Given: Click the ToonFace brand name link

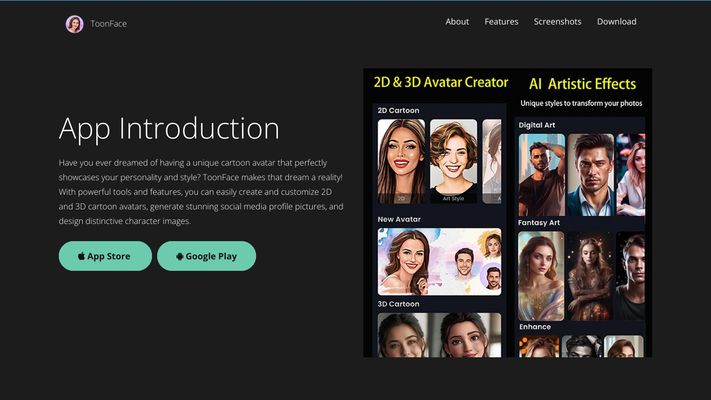Looking at the screenshot, I should [108, 24].
